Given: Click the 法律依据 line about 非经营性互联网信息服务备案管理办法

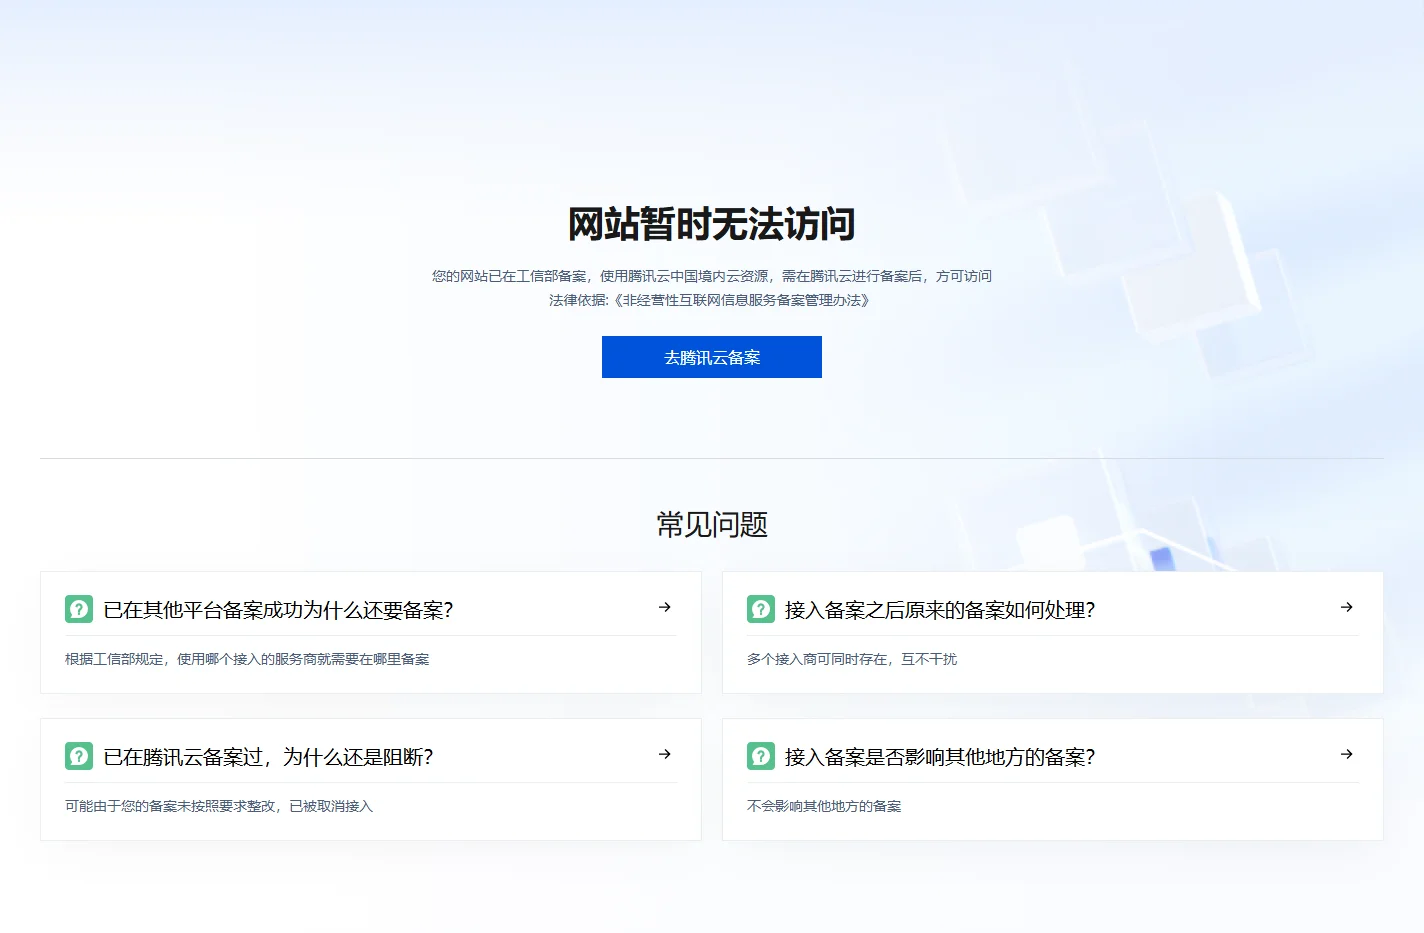Looking at the screenshot, I should click(711, 300).
